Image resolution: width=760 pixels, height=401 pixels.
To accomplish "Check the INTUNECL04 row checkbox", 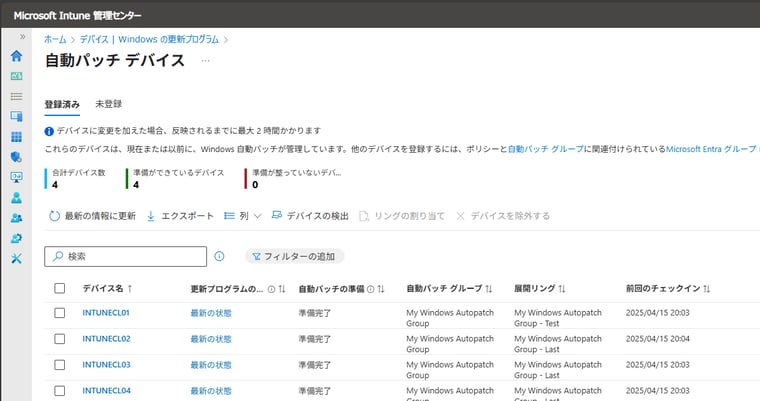I will (60, 391).
